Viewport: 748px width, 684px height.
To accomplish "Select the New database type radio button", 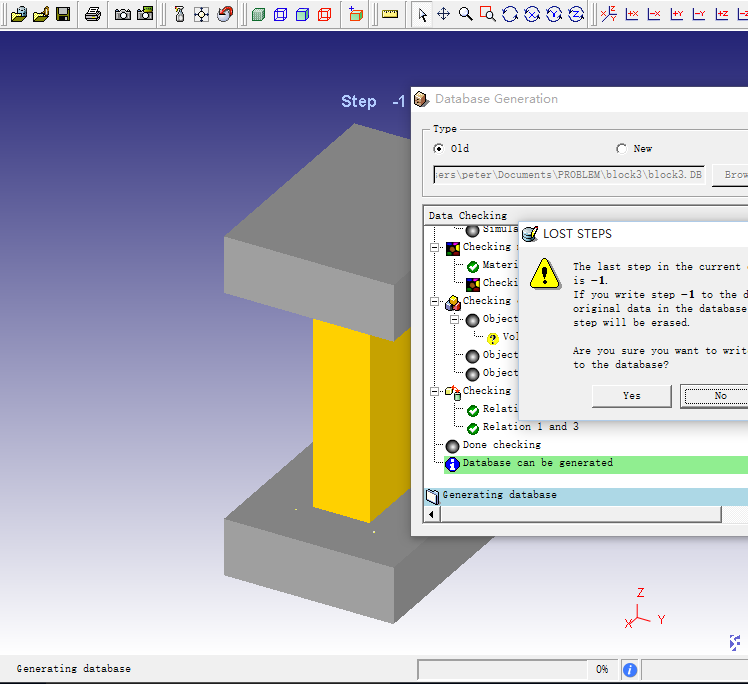I will (621, 149).
